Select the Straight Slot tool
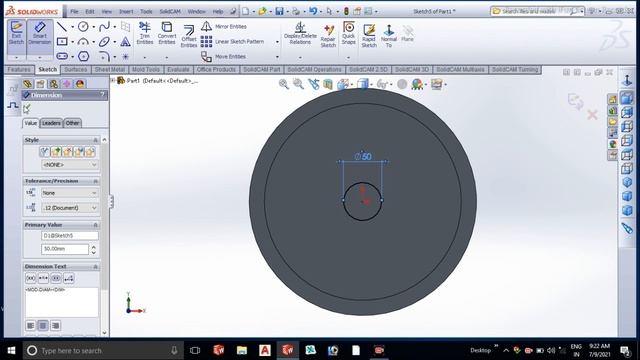 [x=62, y=56]
